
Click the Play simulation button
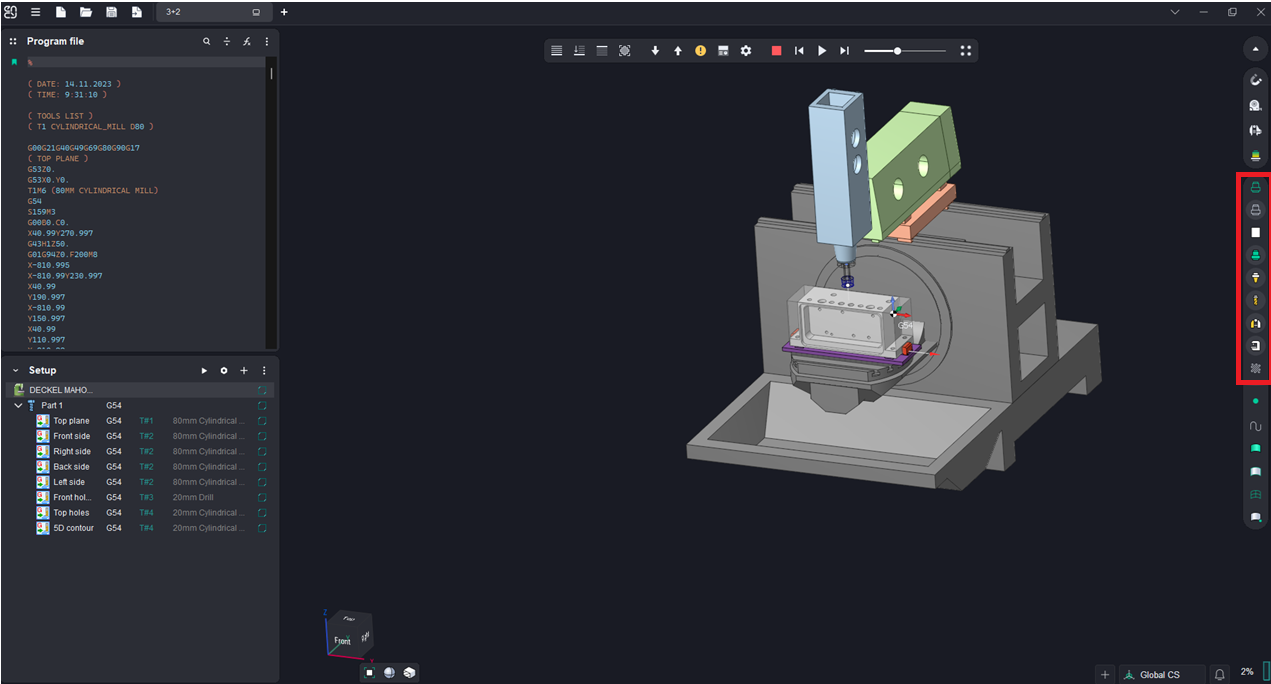point(822,51)
